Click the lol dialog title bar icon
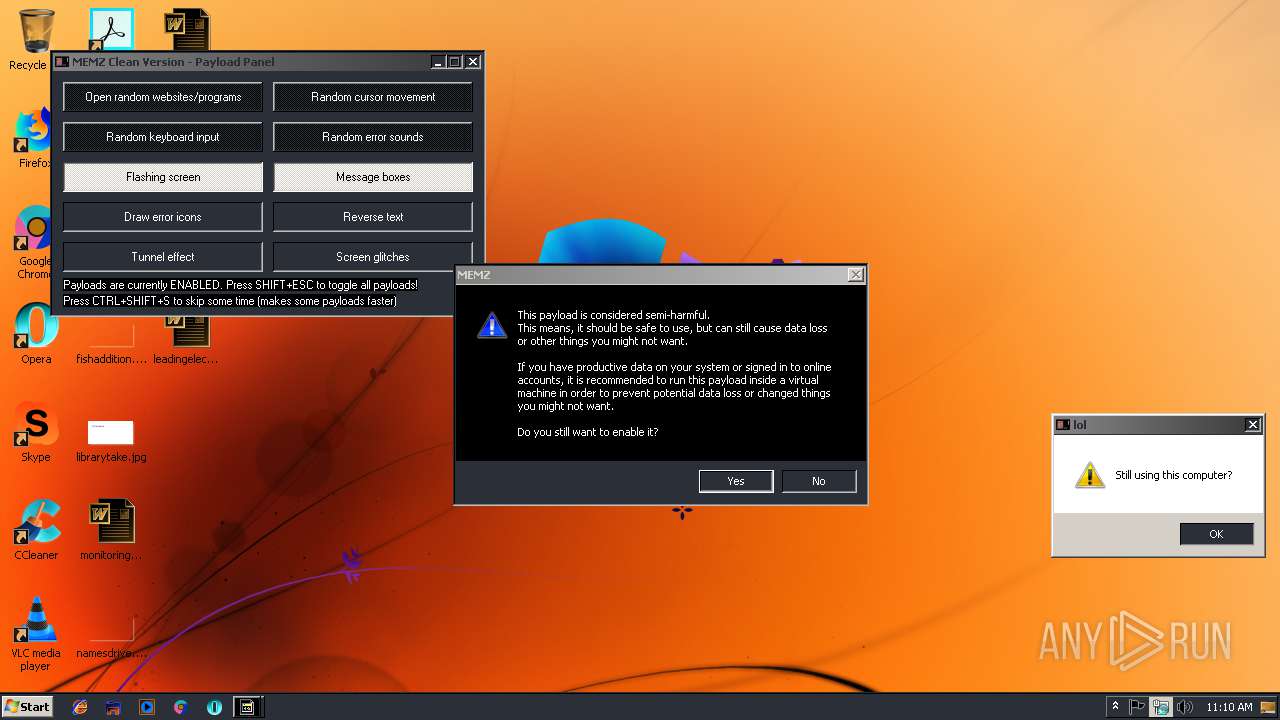The height and width of the screenshot is (720, 1280). pyautogui.click(x=1063, y=425)
